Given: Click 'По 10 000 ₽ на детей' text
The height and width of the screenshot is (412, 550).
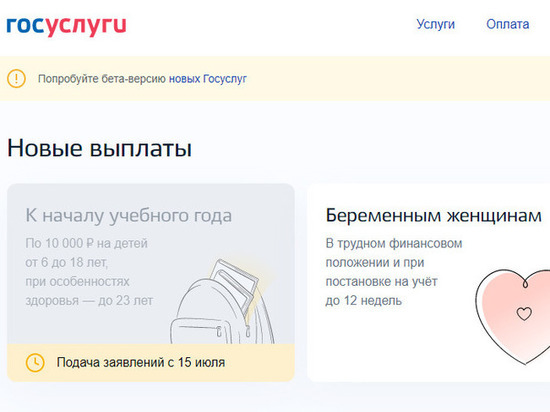Looking at the screenshot, I should coord(86,243).
